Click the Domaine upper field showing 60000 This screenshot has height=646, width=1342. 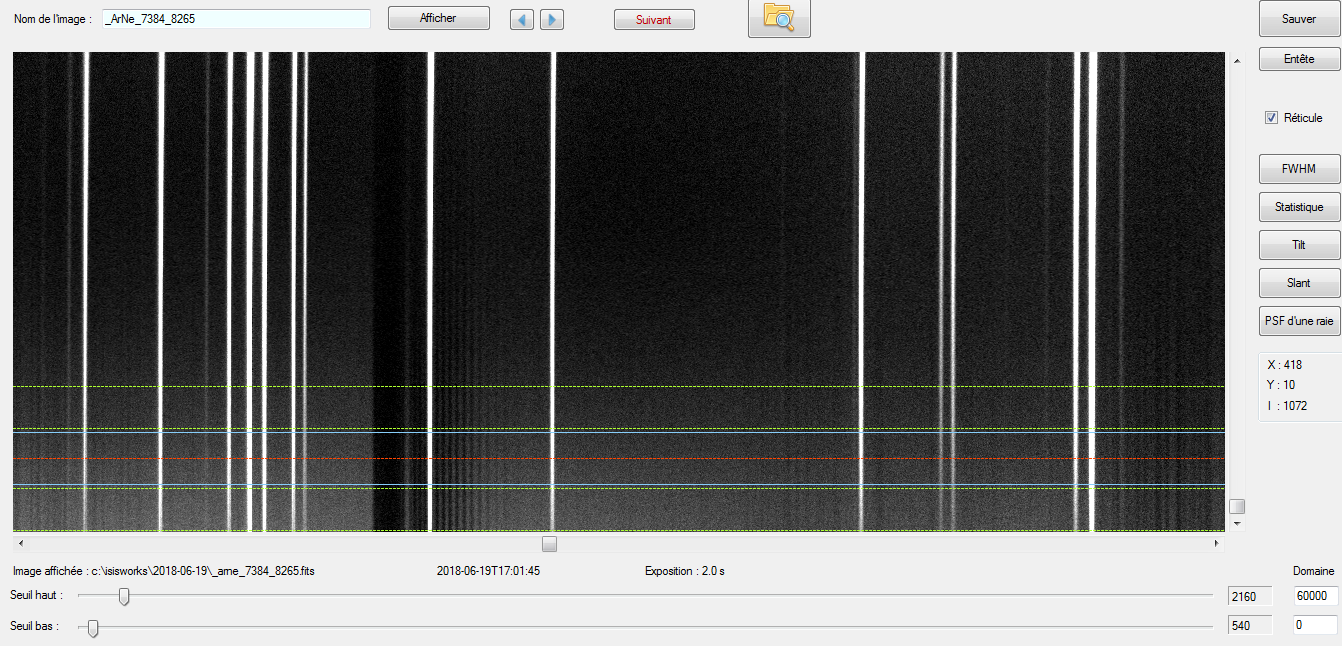(1315, 596)
